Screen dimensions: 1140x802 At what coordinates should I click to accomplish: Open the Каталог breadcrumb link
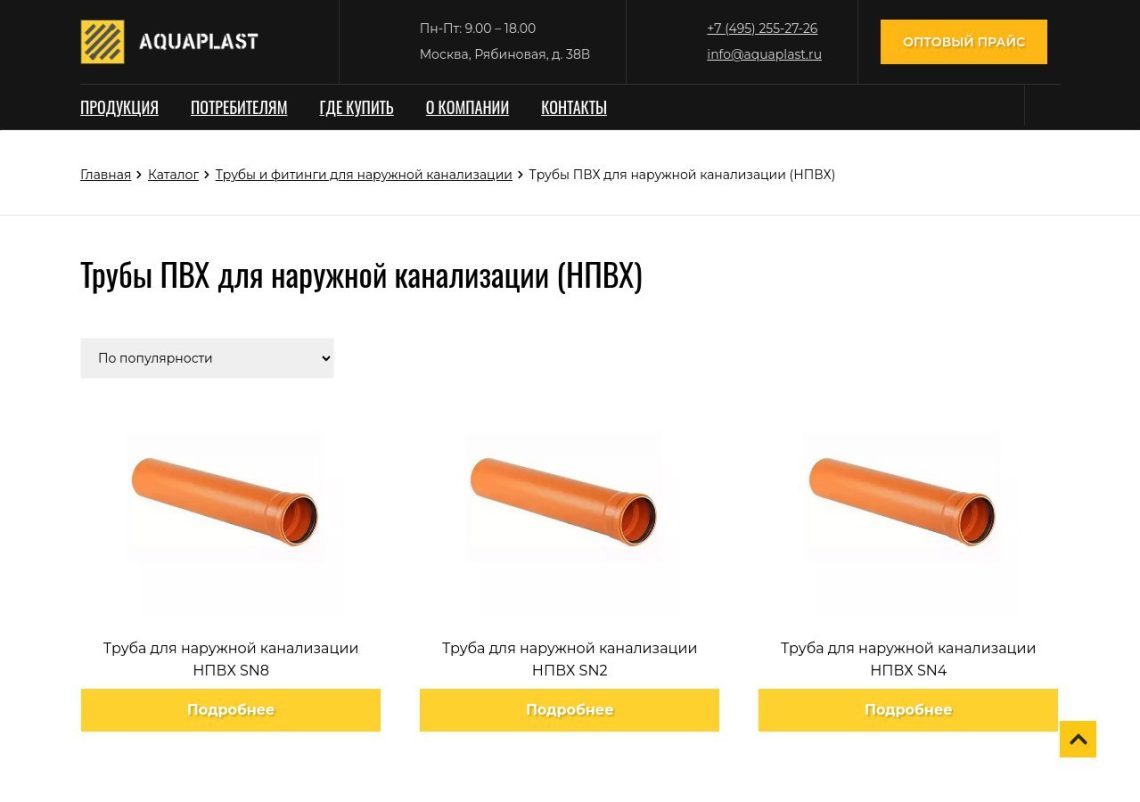[x=173, y=175]
